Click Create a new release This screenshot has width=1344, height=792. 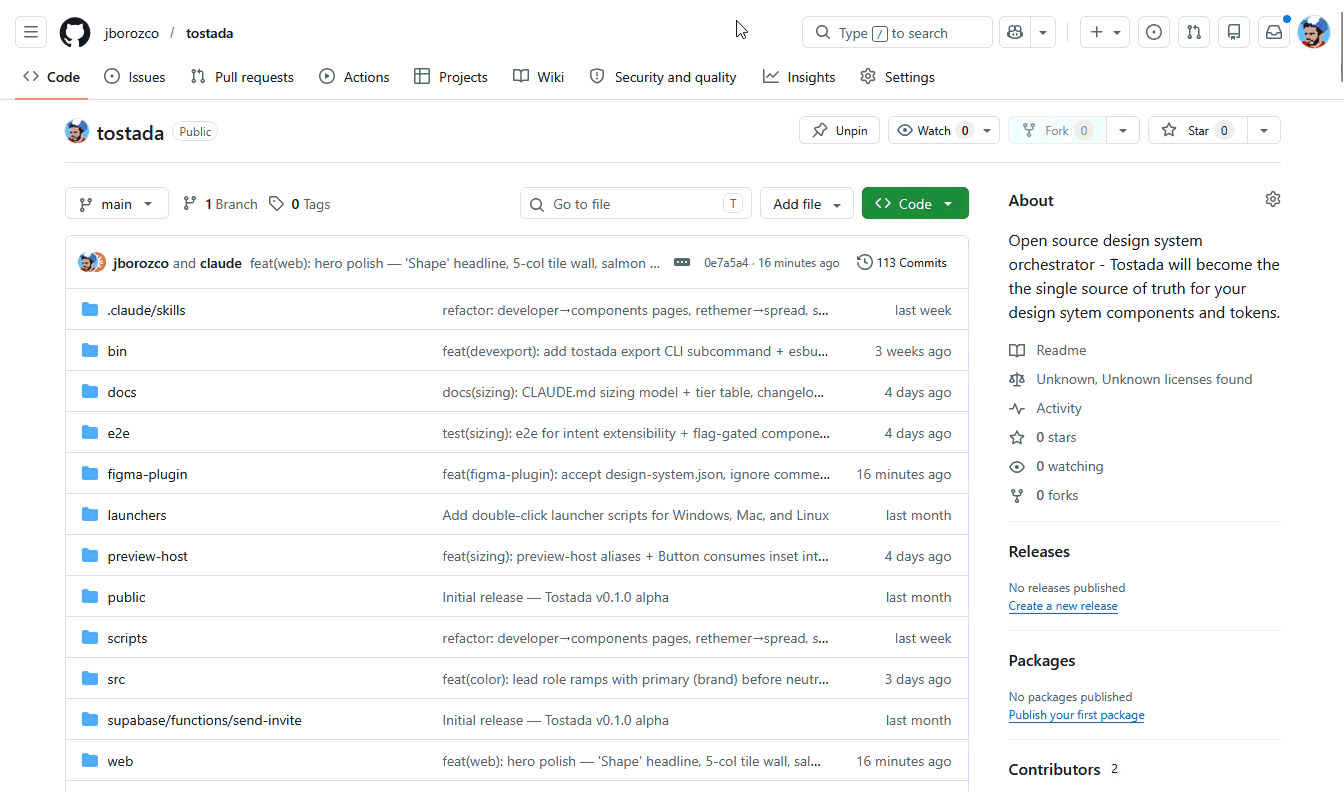(1063, 606)
